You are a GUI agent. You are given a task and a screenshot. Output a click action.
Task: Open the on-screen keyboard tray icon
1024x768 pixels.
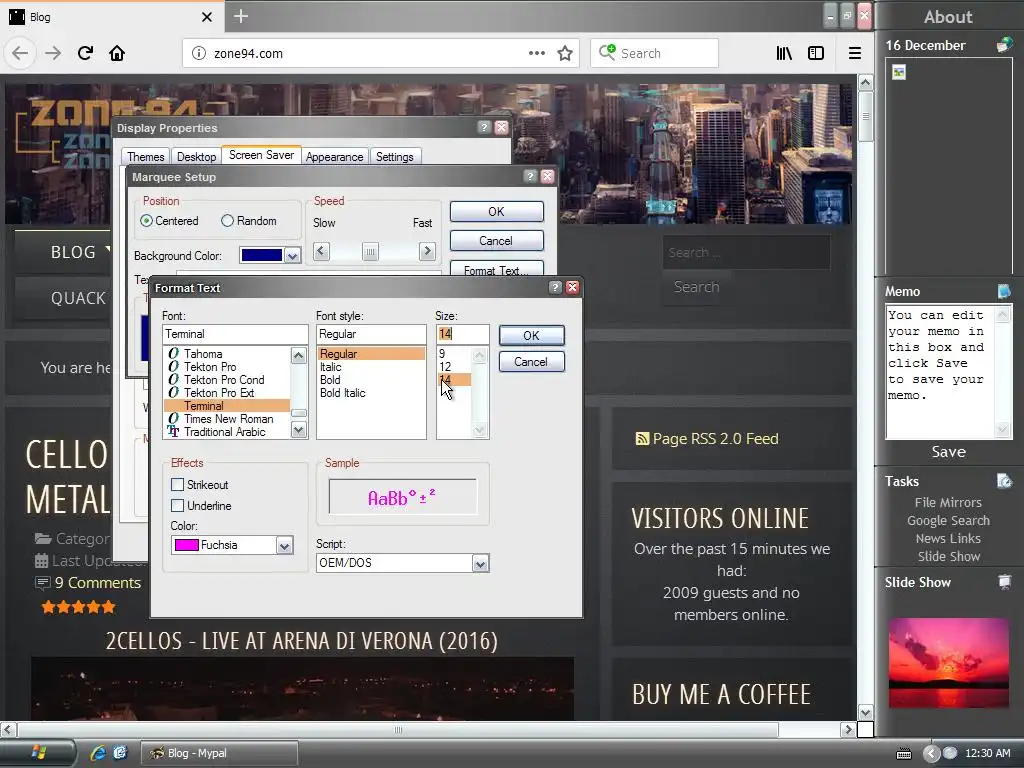coord(904,754)
